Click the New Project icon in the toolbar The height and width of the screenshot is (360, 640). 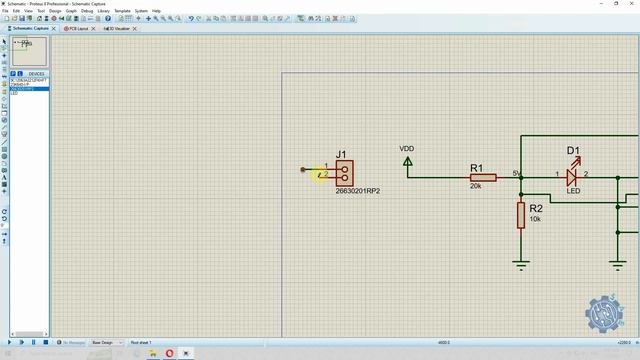pyautogui.click(x=7, y=19)
